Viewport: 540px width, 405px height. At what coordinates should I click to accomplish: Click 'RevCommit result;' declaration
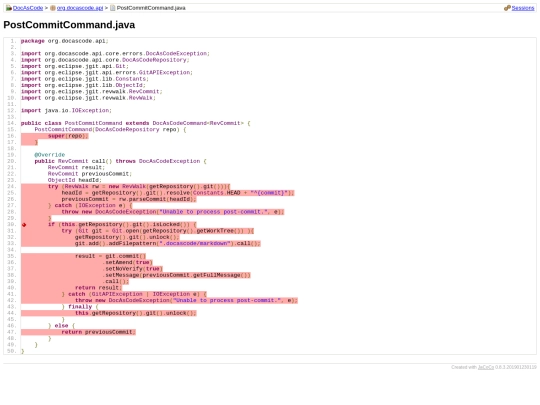click(76, 167)
